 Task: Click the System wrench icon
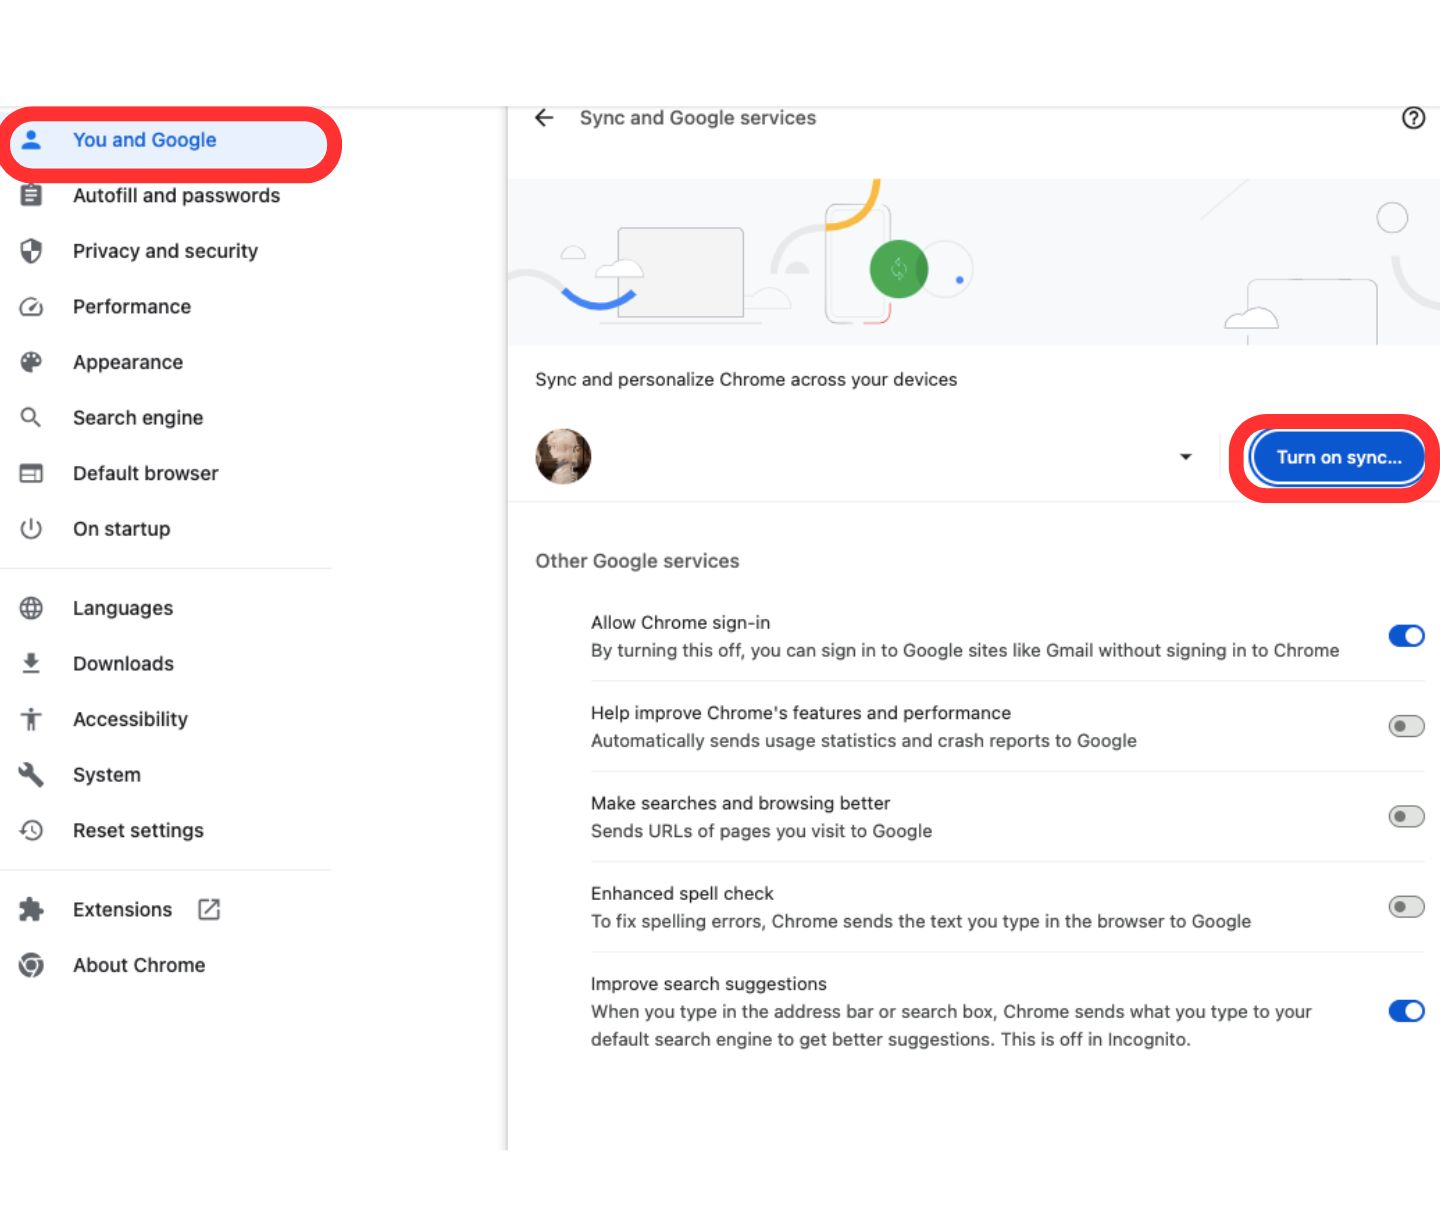(32, 775)
